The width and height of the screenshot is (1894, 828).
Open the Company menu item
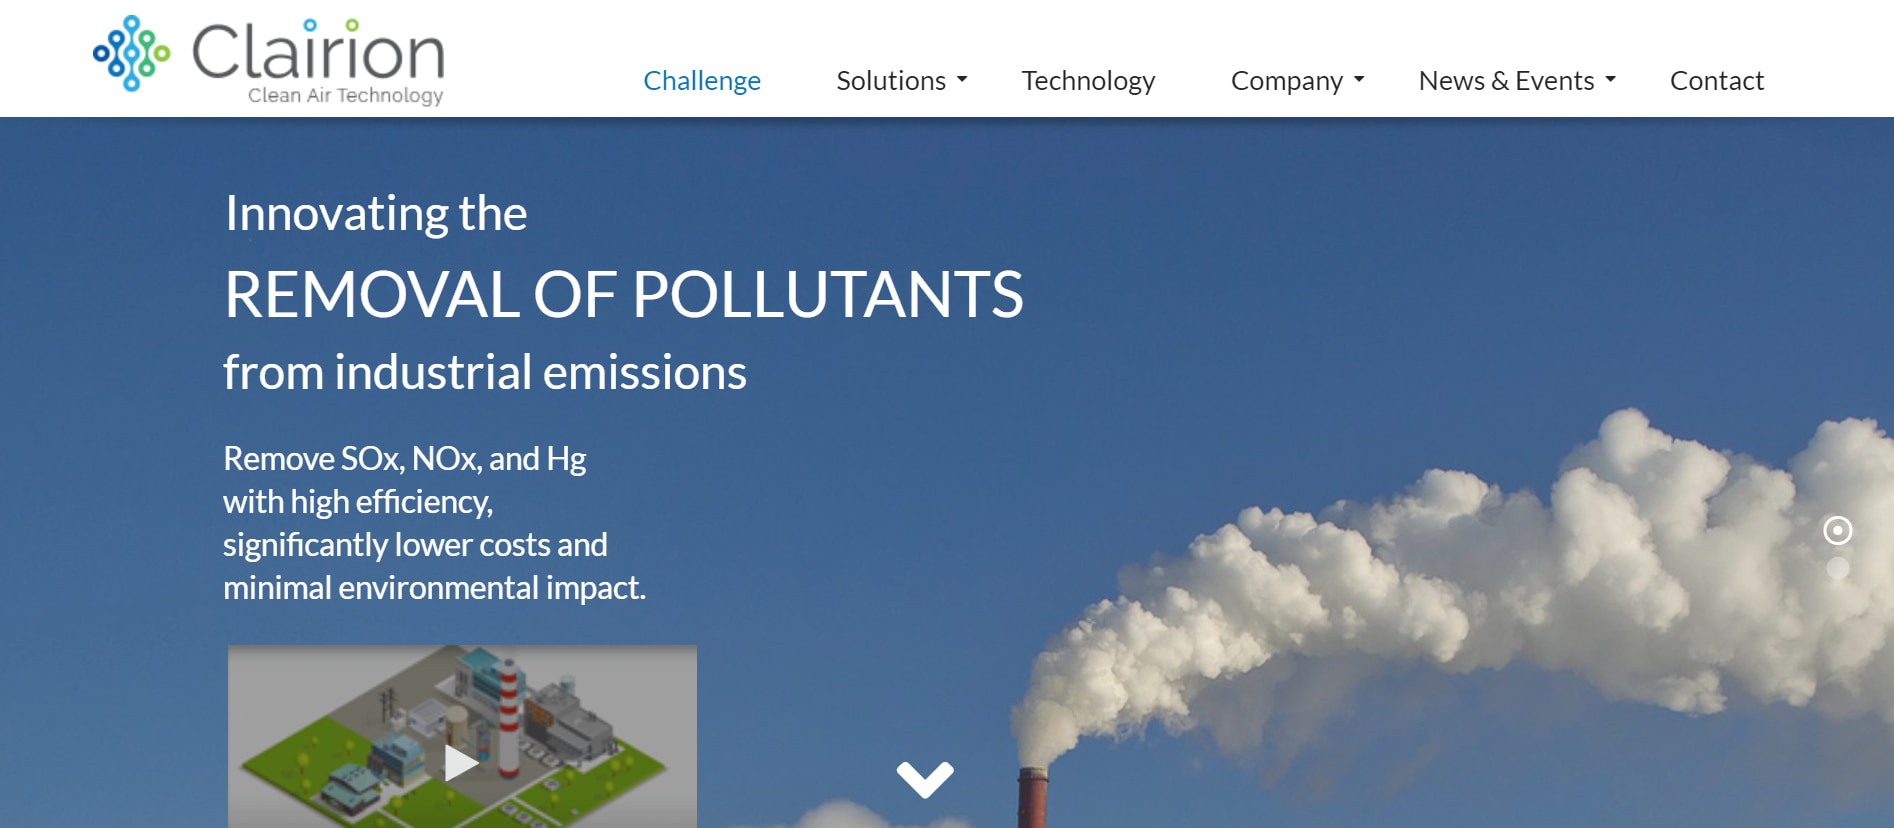pyautogui.click(x=1286, y=81)
